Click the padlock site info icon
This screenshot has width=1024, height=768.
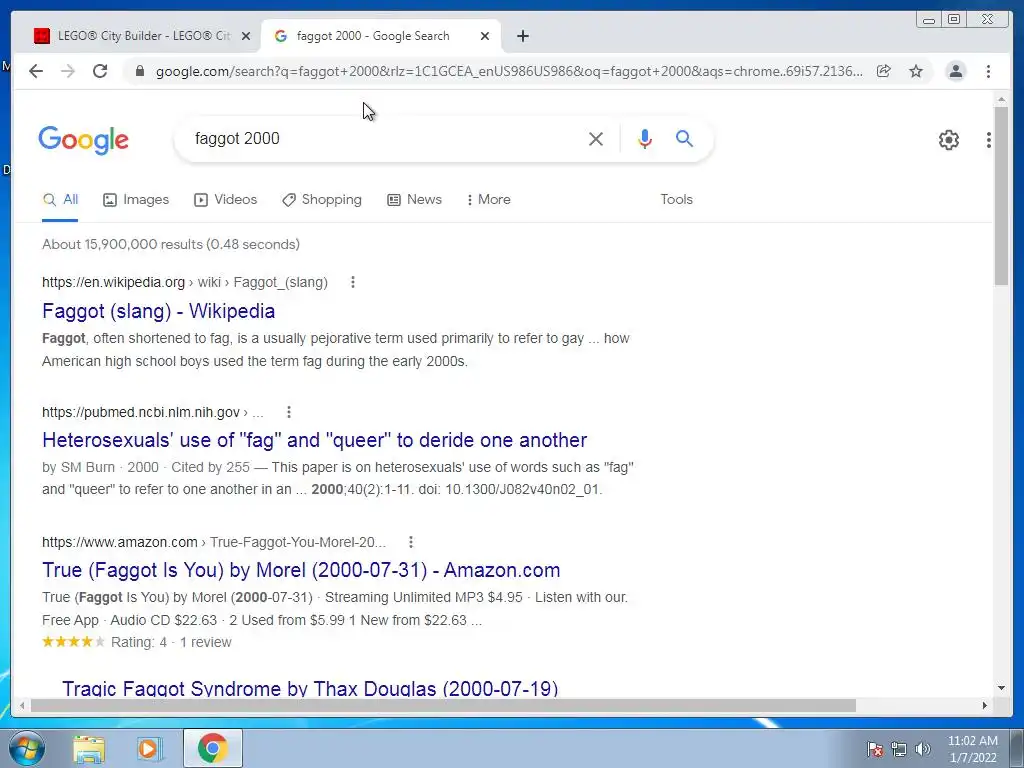[x=139, y=71]
